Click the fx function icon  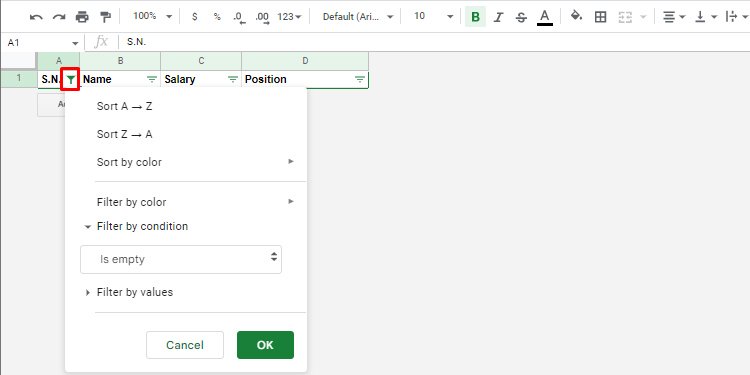click(x=101, y=42)
